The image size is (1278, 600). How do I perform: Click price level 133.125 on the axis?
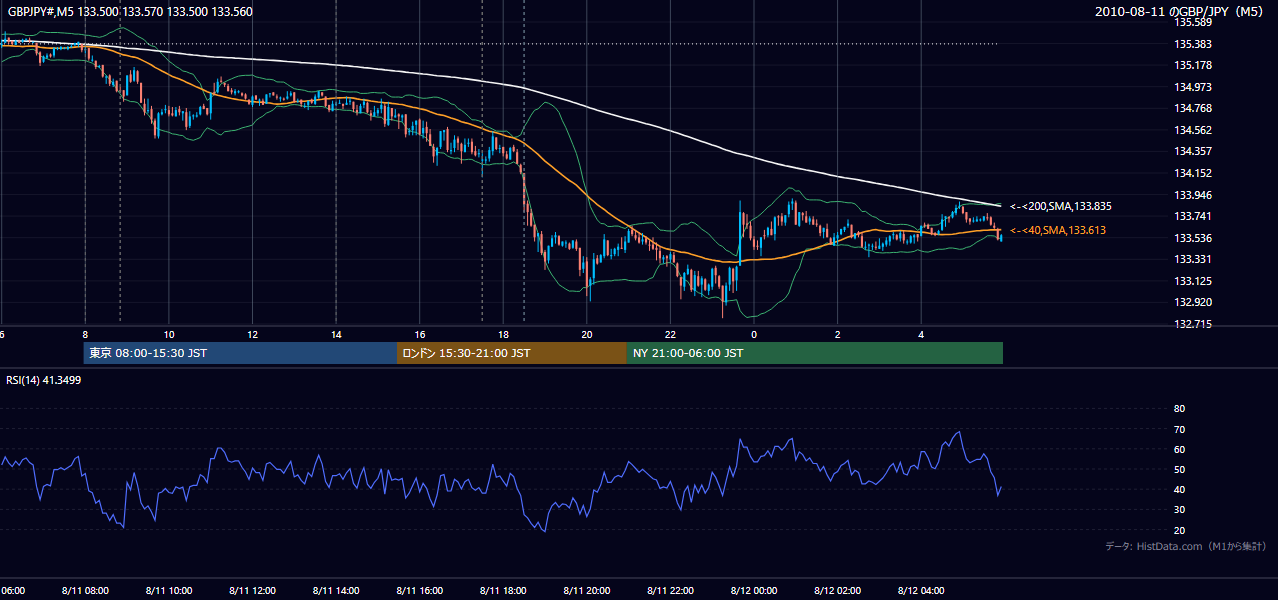pyautogui.click(x=1192, y=281)
